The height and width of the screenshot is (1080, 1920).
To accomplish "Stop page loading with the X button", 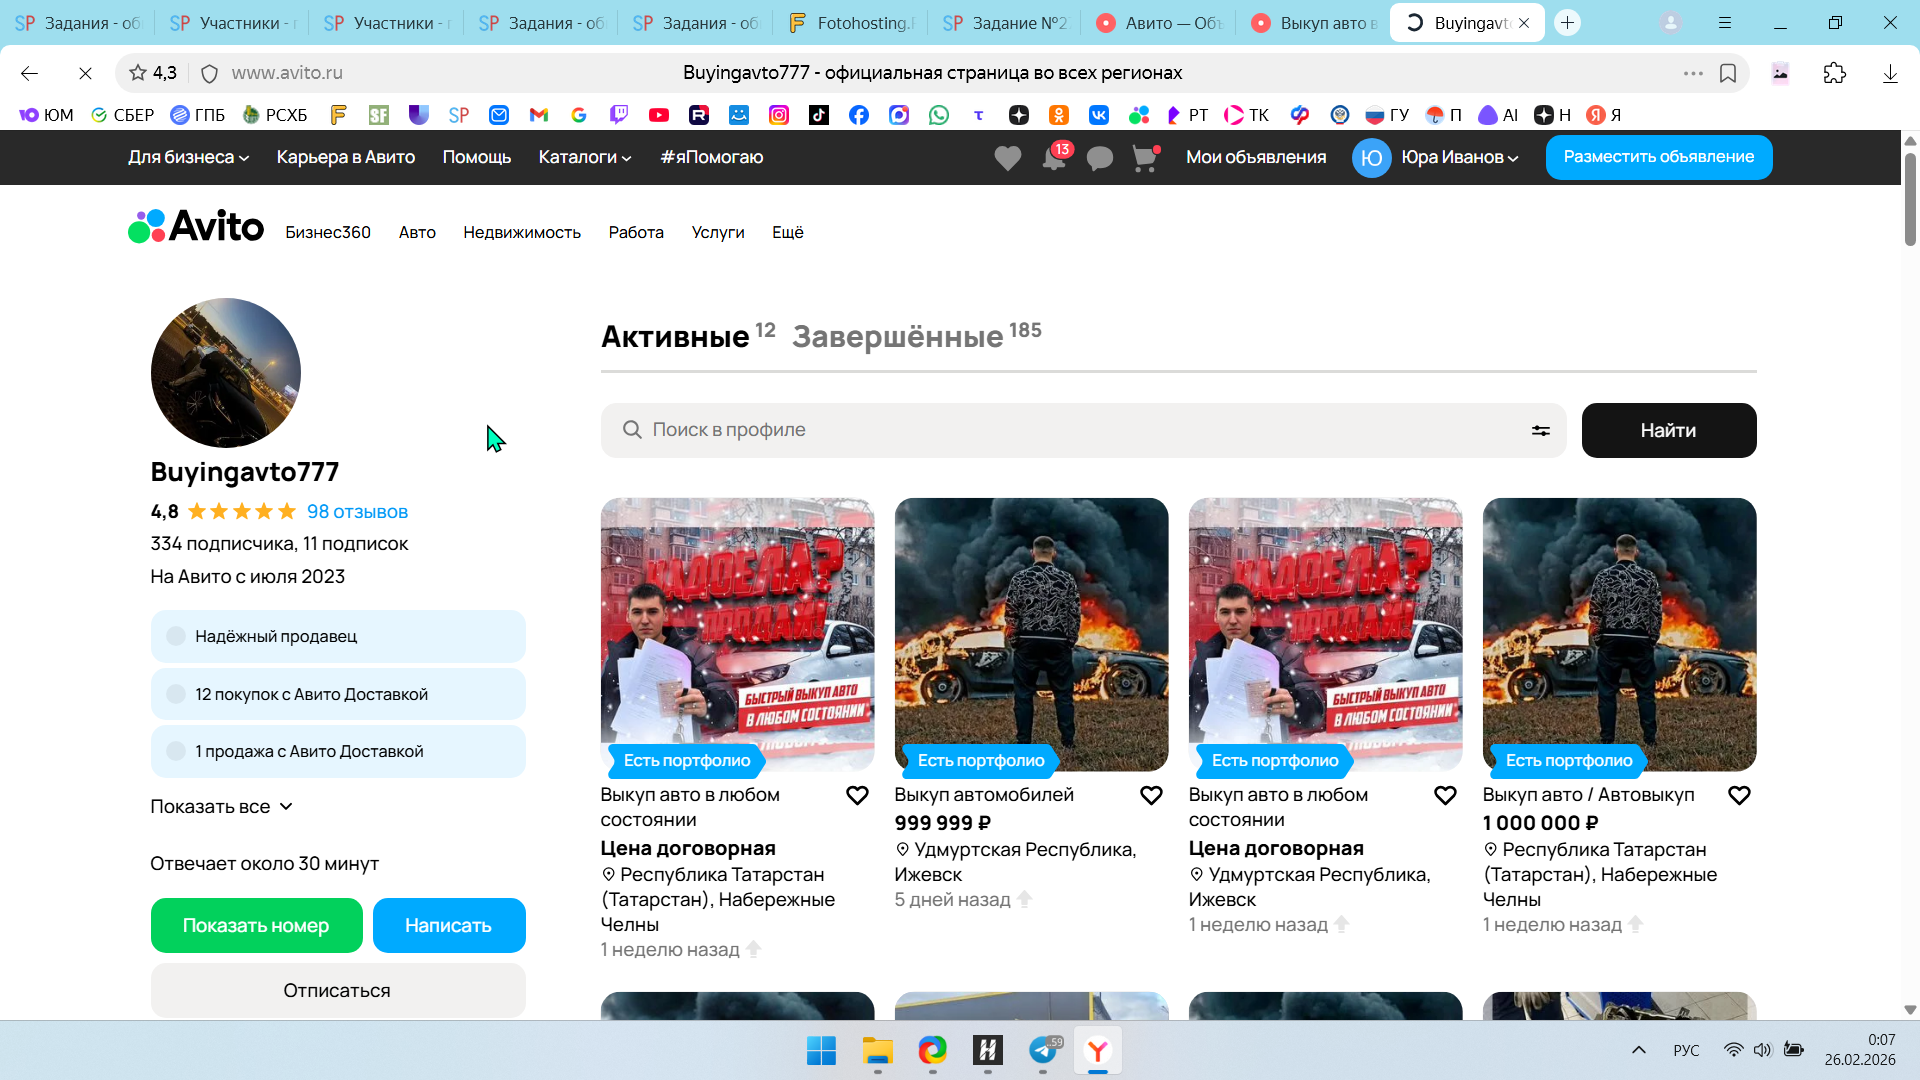I will (x=85, y=73).
